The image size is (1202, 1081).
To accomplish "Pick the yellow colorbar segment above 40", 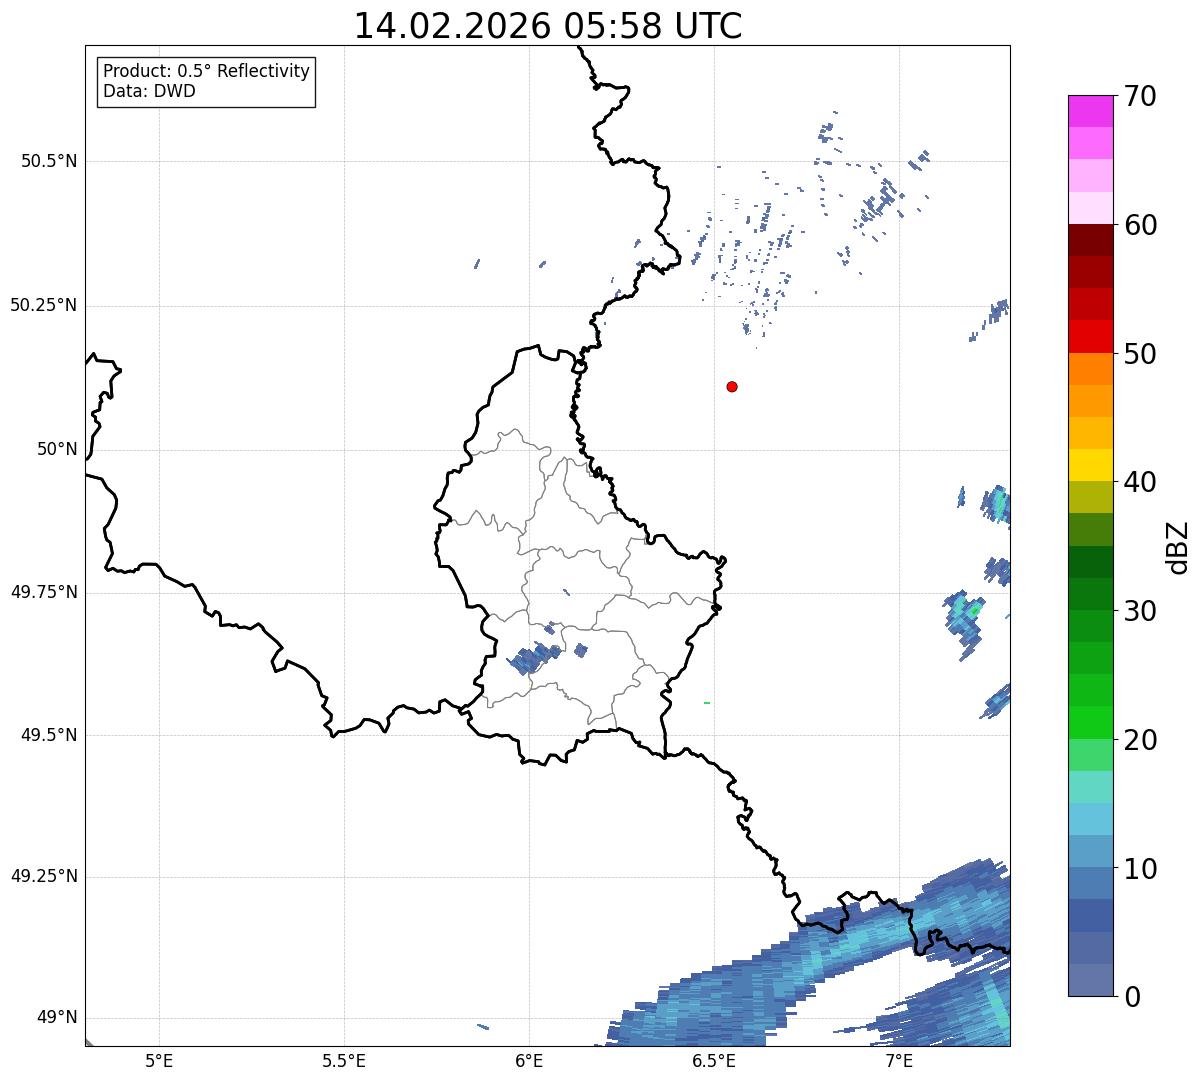I will 1091,465.
